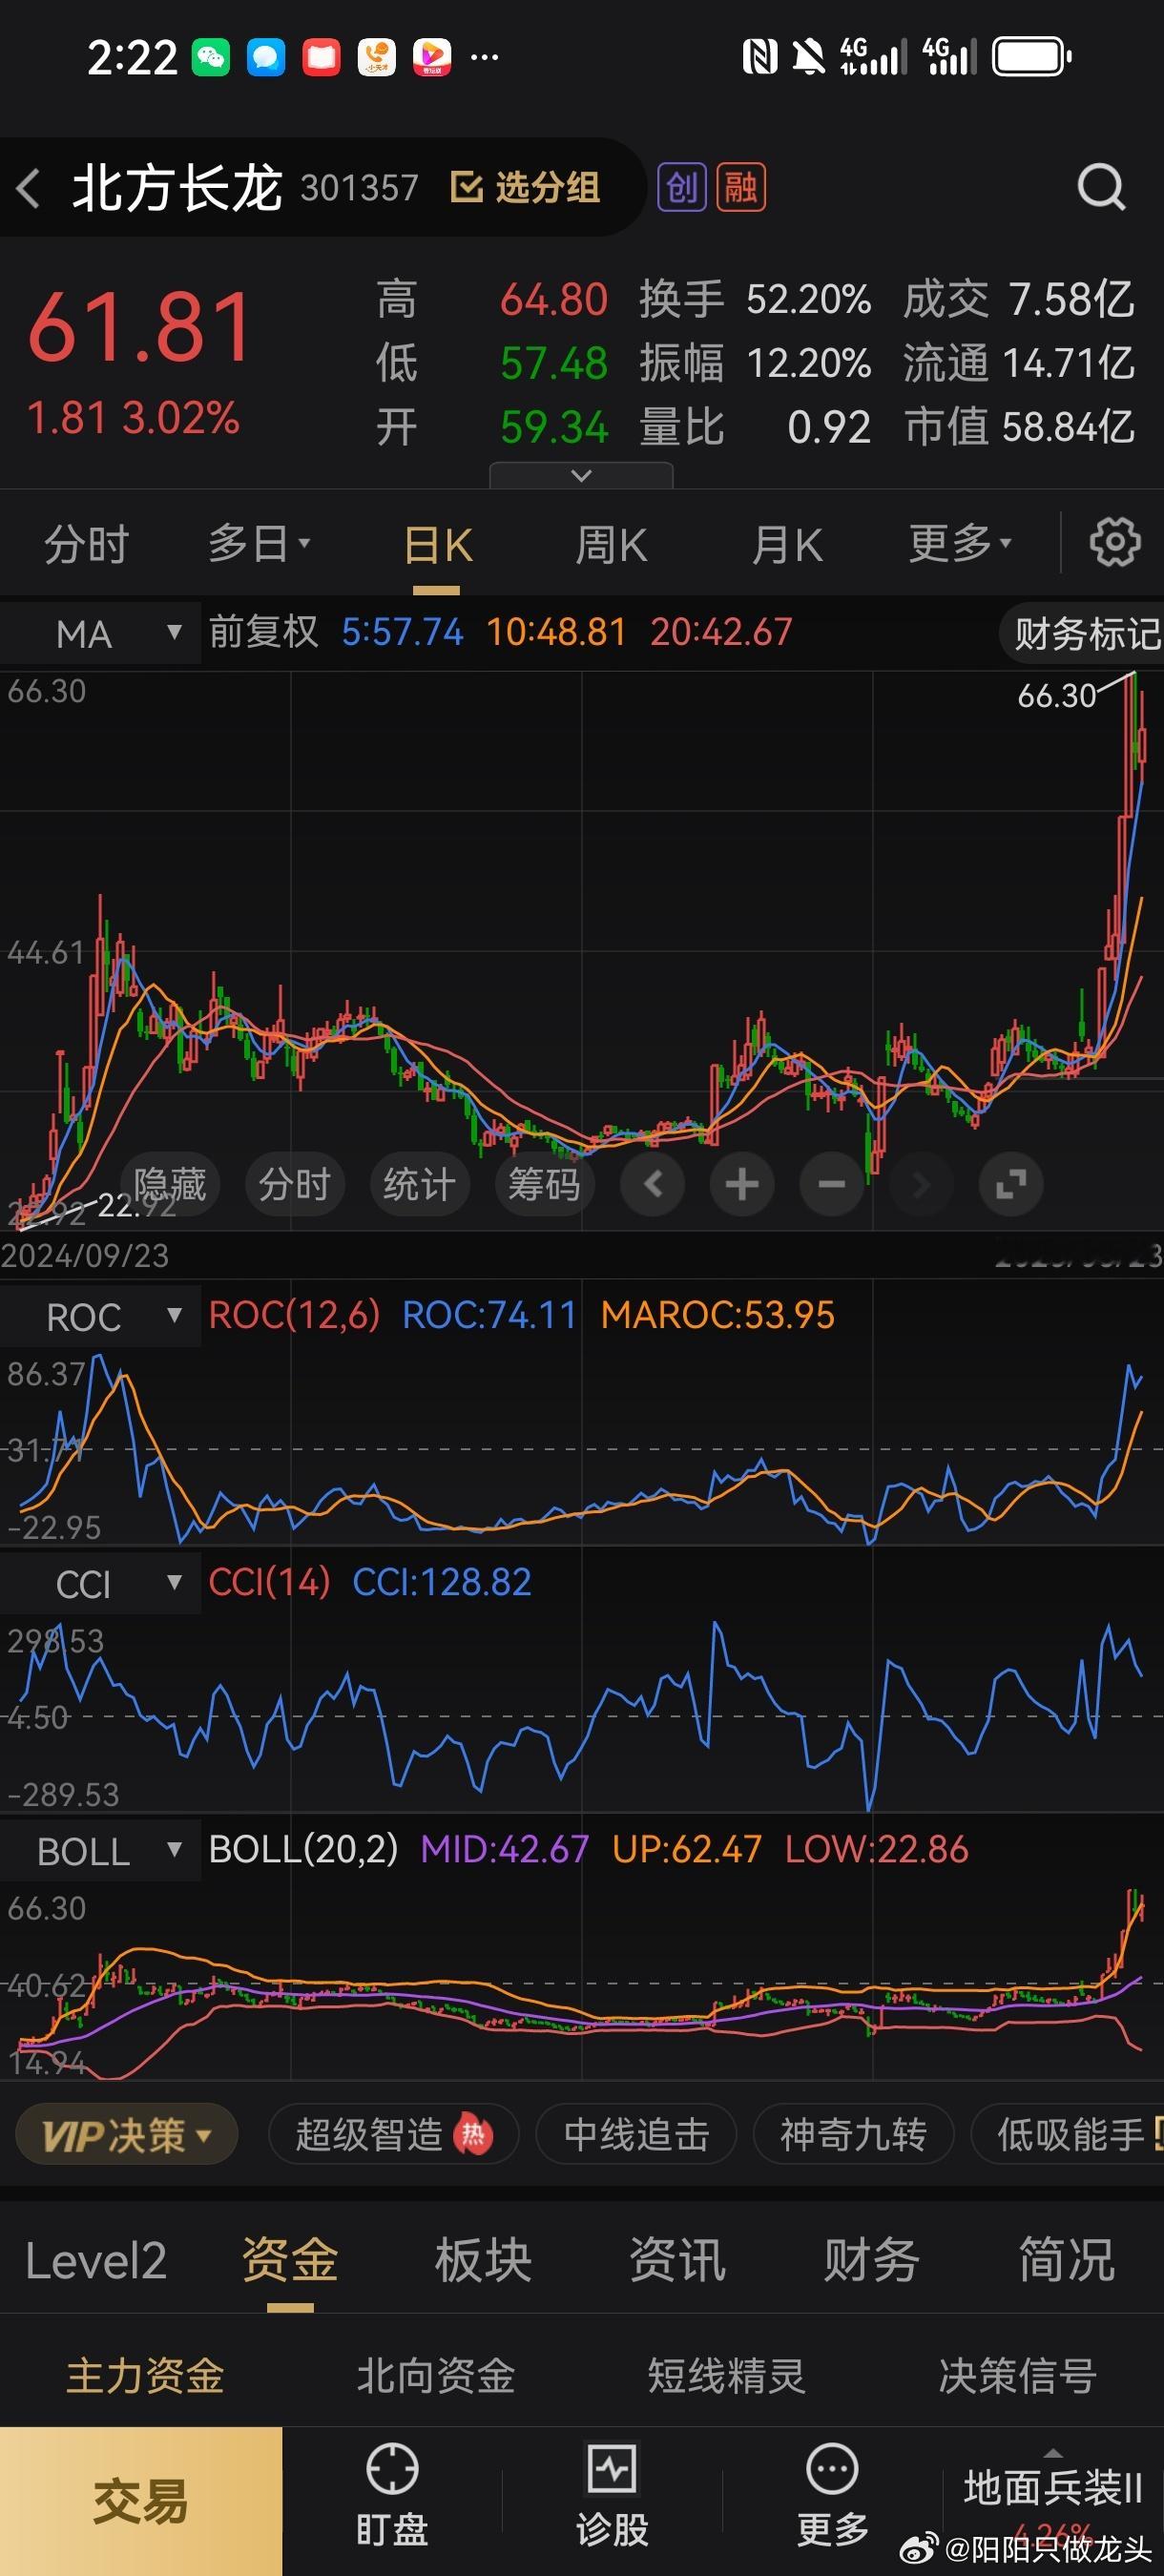The height and width of the screenshot is (2576, 1164).
Task: Tap battery icon in status bar
Action: coord(1031,57)
